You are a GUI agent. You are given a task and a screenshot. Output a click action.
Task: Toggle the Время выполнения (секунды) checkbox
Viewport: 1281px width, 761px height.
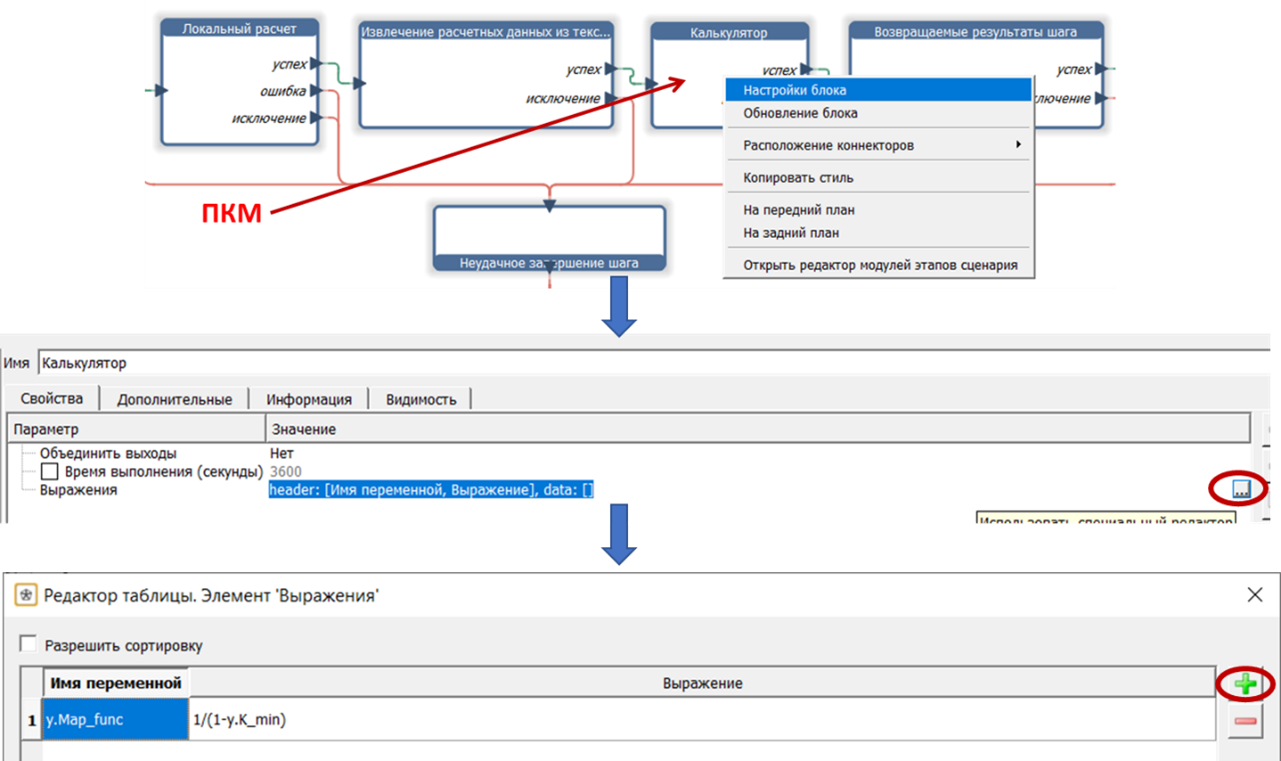click(49, 471)
